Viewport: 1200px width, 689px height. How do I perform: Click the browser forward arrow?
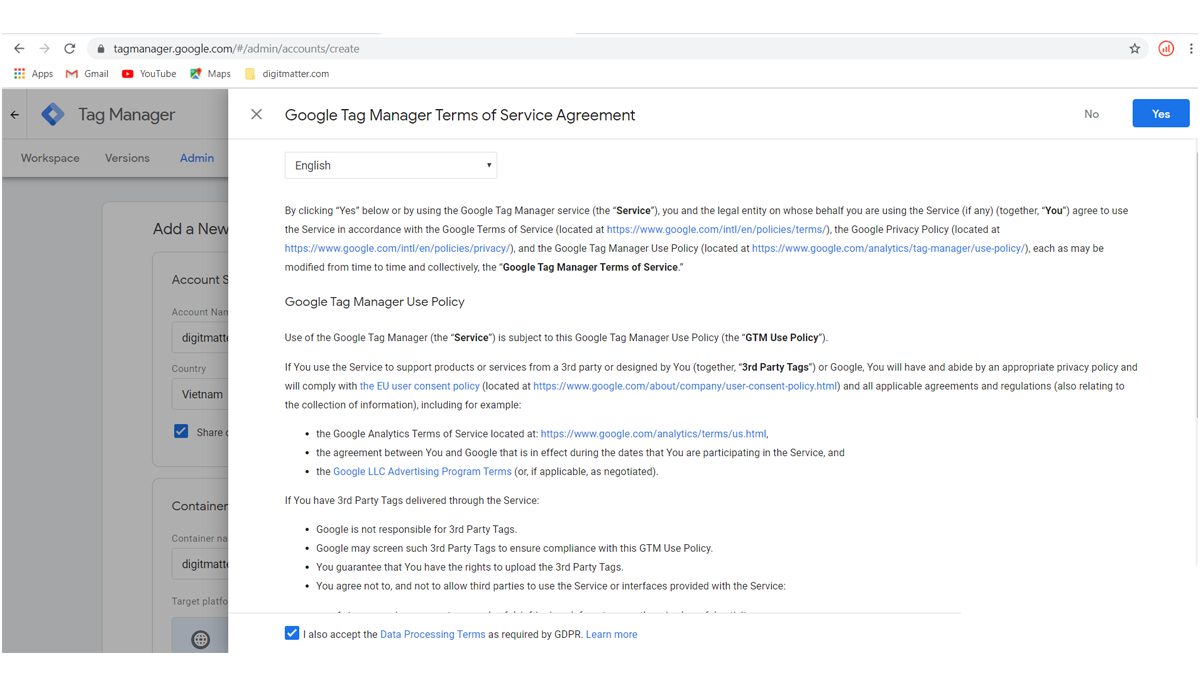point(44,48)
